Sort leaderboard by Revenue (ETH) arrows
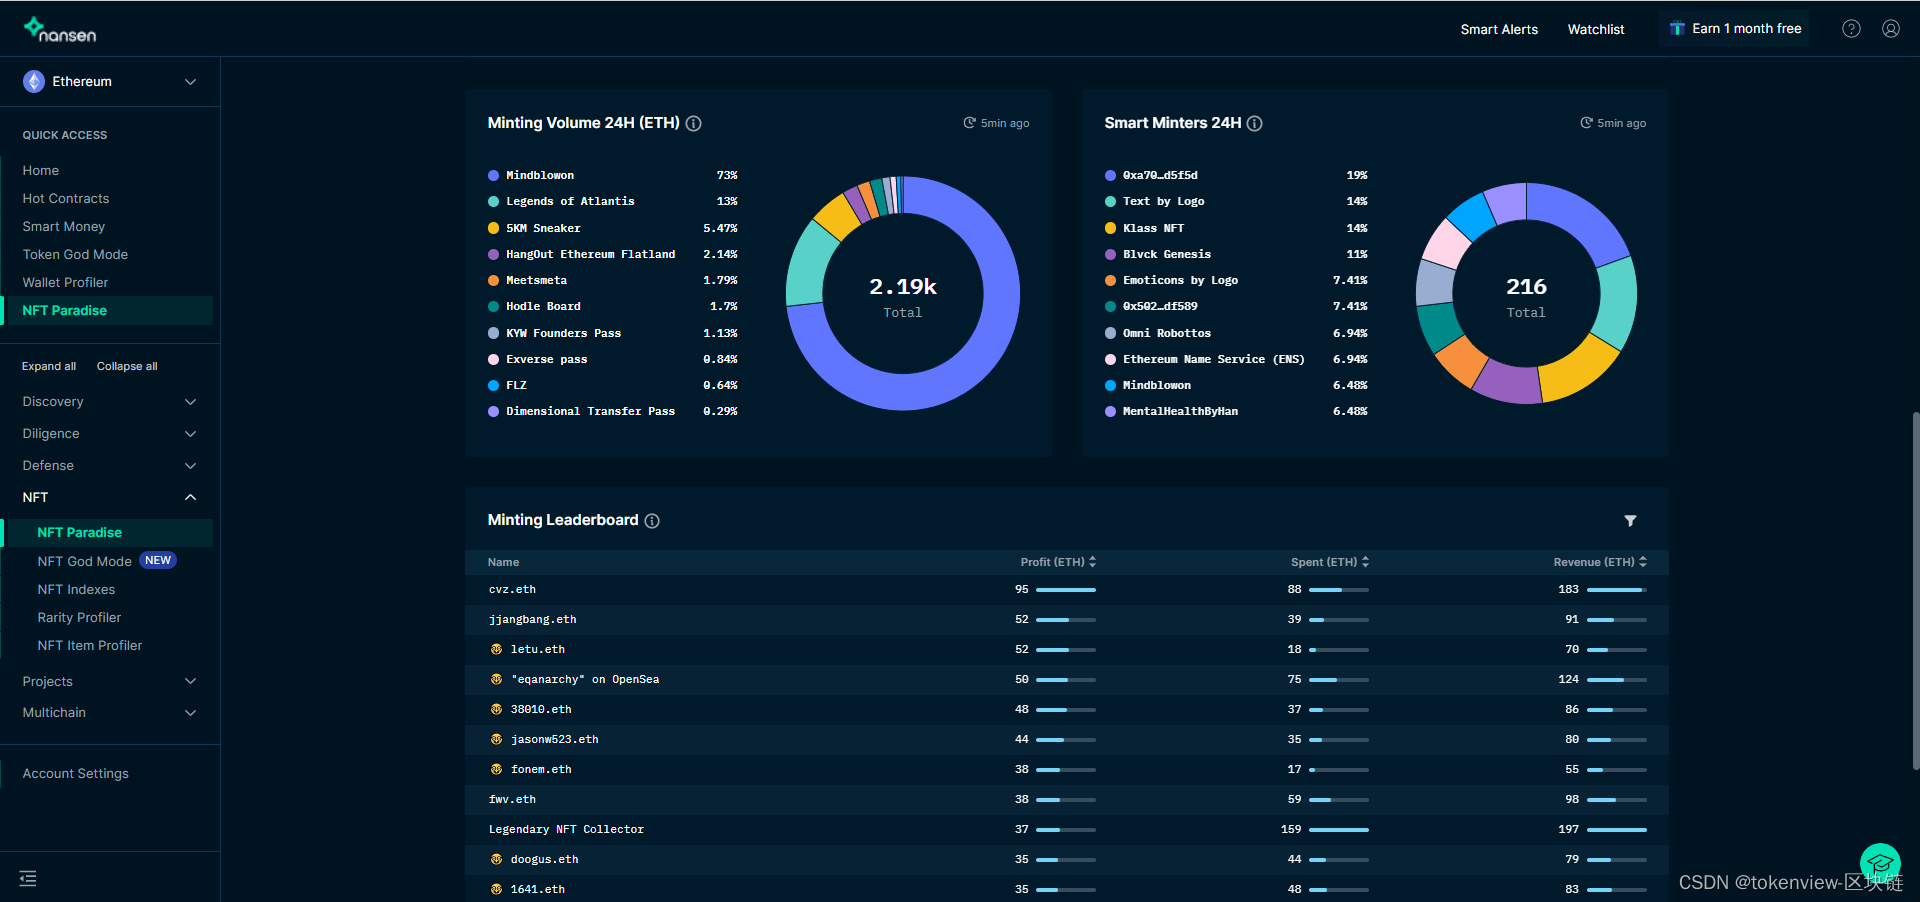Image resolution: width=1920 pixels, height=902 pixels. point(1642,562)
